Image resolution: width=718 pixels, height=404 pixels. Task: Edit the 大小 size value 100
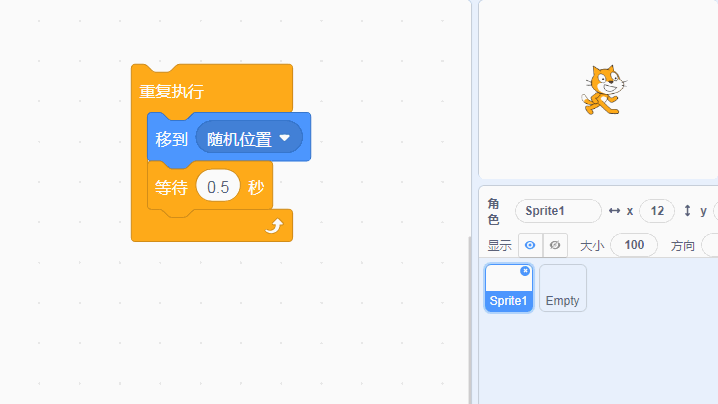(634, 246)
